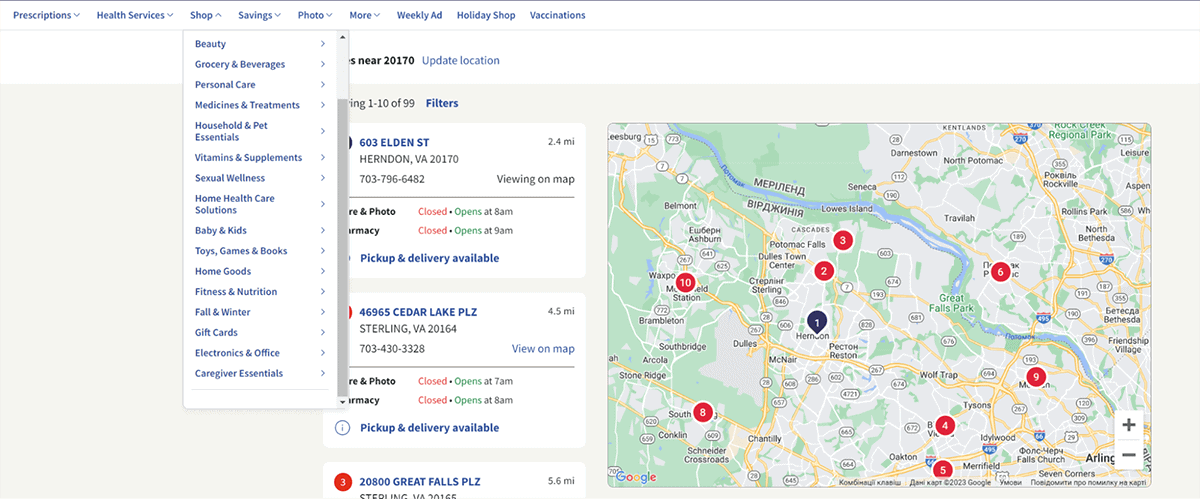The height and width of the screenshot is (499, 1200).
Task: Click map marker number 1
Action: [817, 323]
